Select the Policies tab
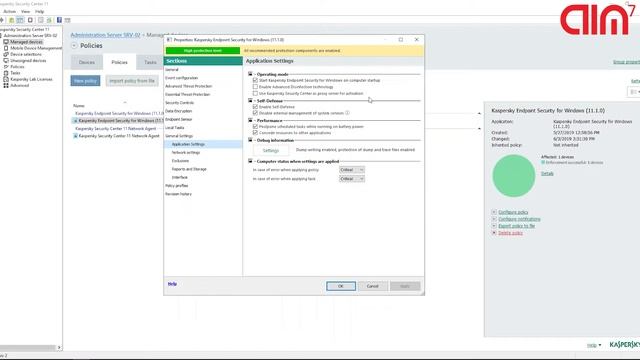The image size is (640, 360). [119, 62]
